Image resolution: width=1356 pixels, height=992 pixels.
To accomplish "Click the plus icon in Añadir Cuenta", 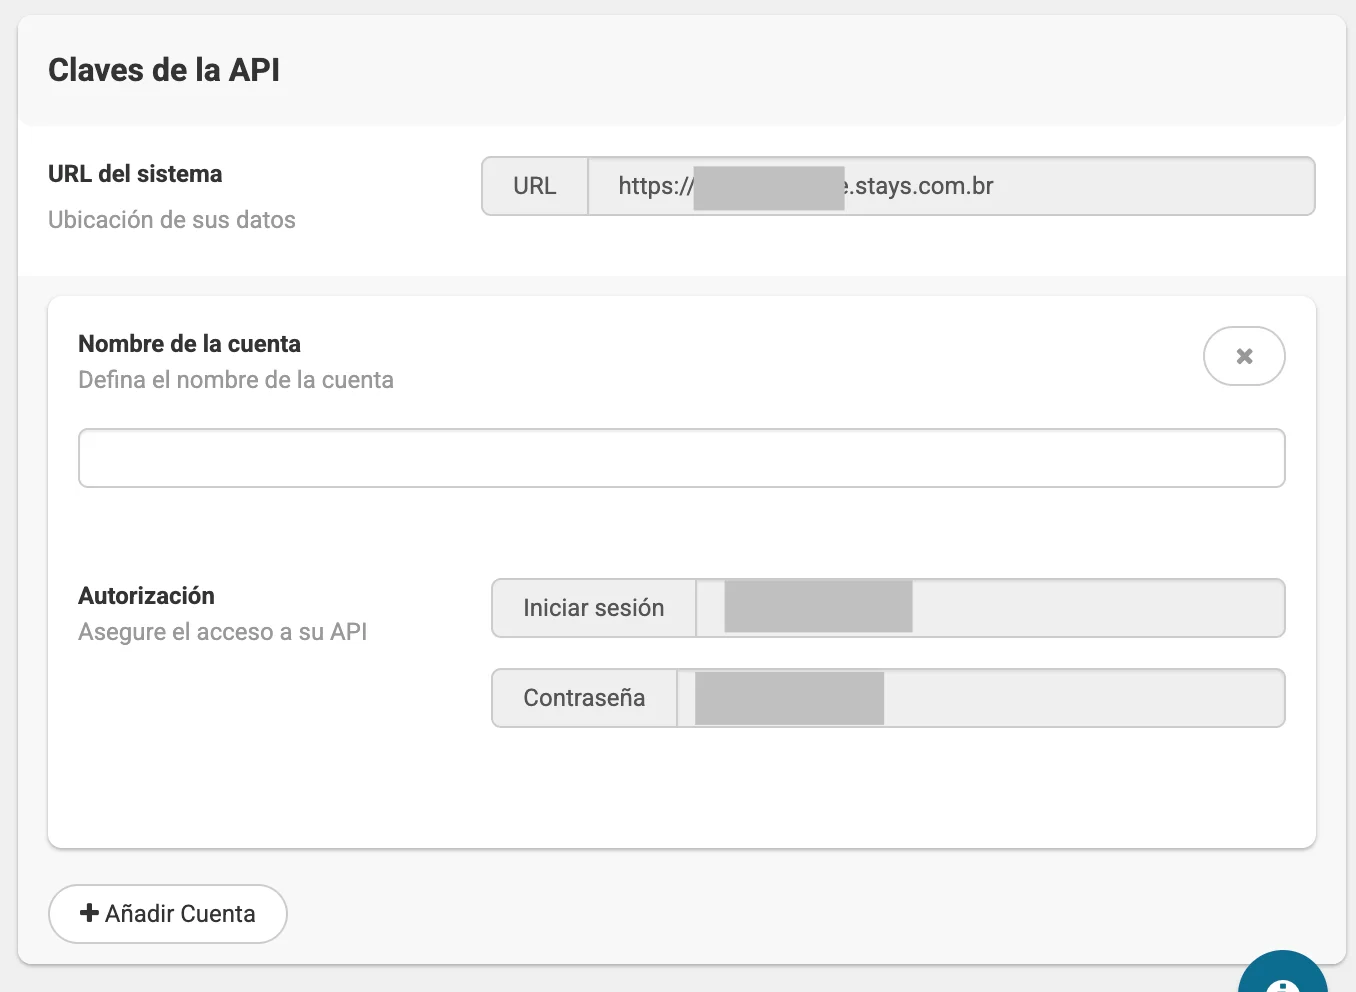I will pyautogui.click(x=89, y=913).
